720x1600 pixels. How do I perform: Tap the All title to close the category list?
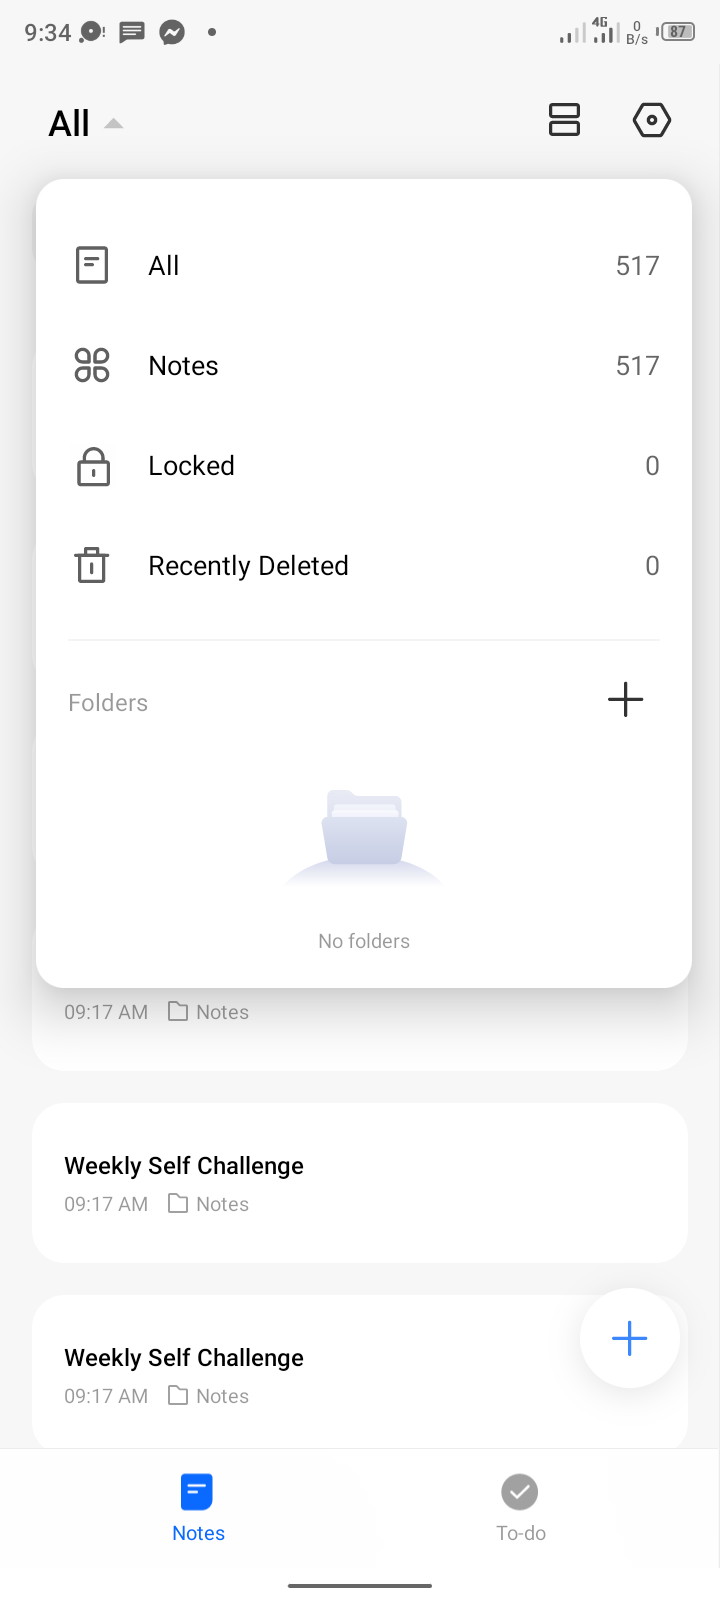[x=69, y=123]
